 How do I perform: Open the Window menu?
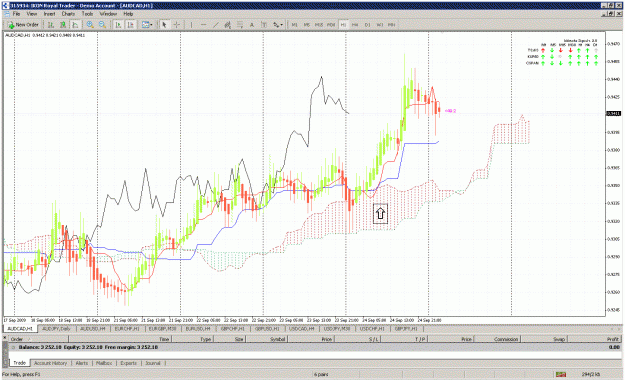point(108,14)
